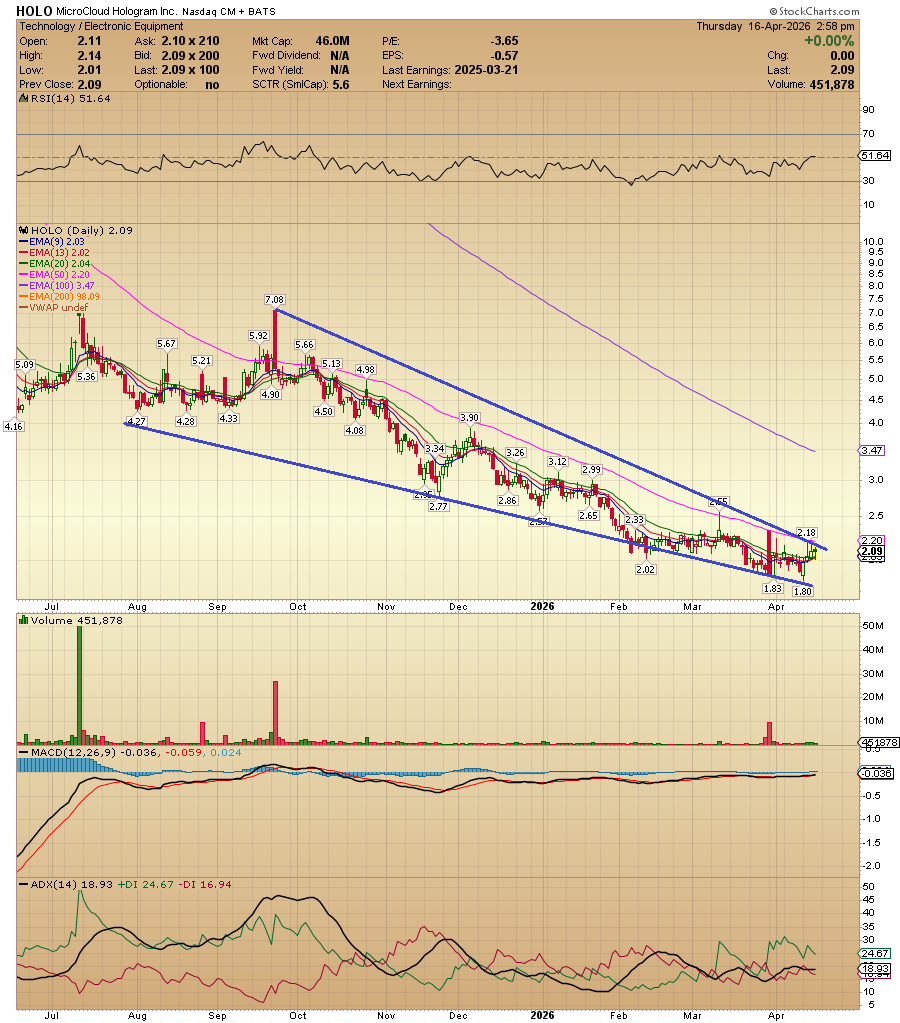Click the ADX(14) 18.93 legend

[x=72, y=885]
